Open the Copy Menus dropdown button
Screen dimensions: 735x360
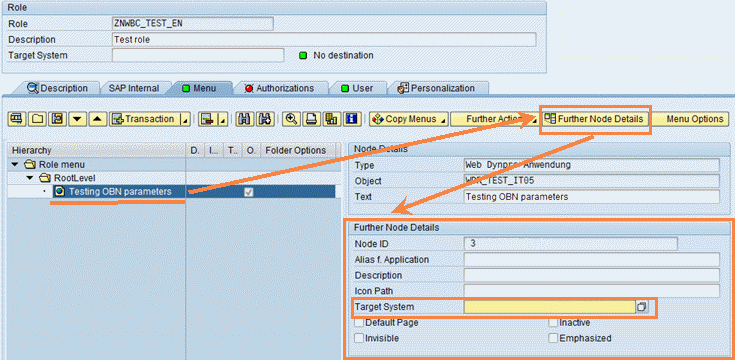click(409, 119)
